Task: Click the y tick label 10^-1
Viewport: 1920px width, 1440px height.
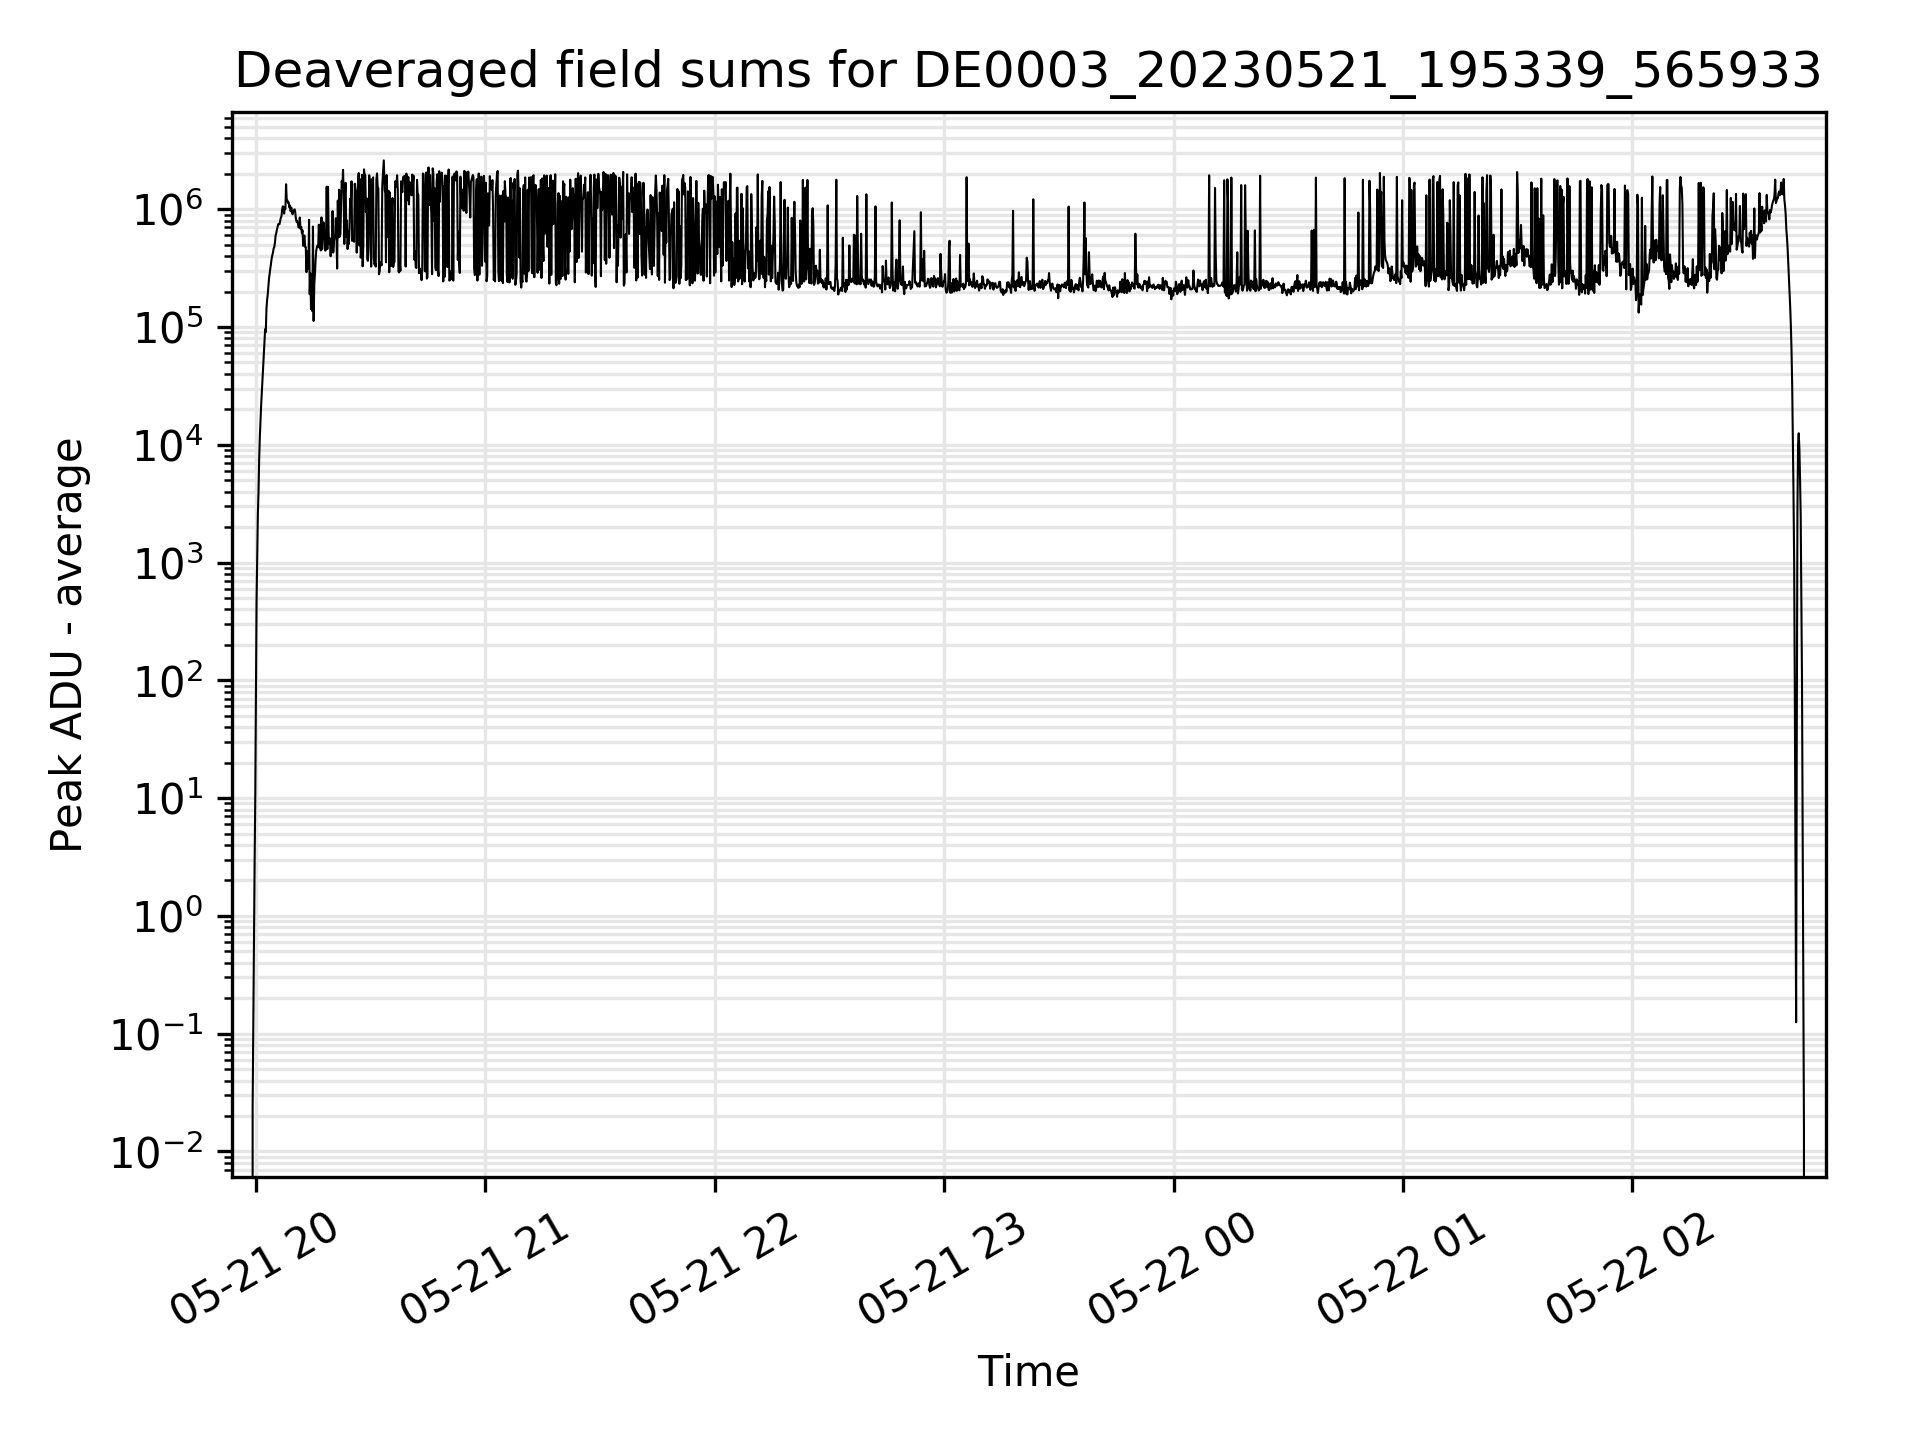Action: (x=157, y=1035)
